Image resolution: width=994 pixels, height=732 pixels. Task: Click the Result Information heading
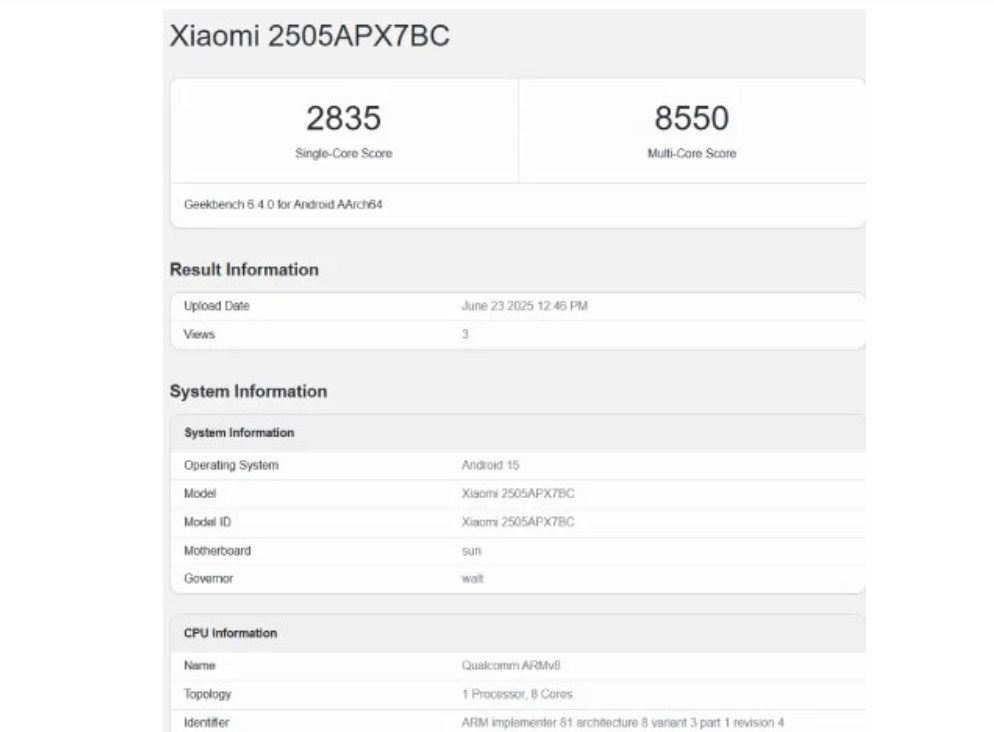(x=244, y=270)
